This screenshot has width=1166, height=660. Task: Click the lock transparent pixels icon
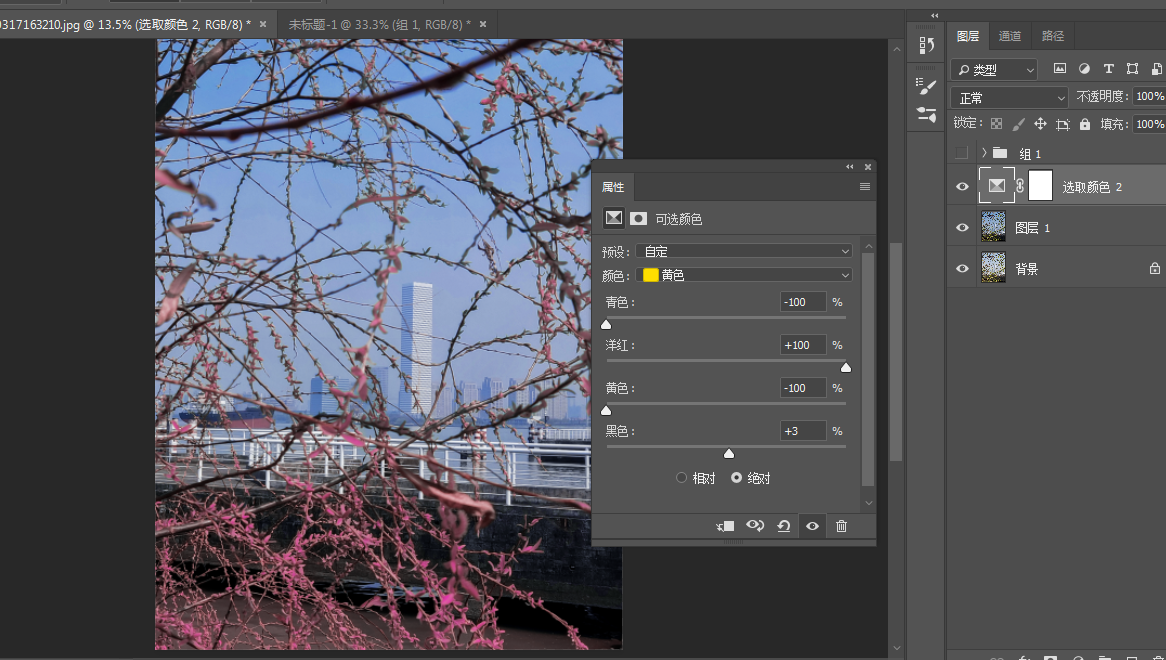point(995,124)
